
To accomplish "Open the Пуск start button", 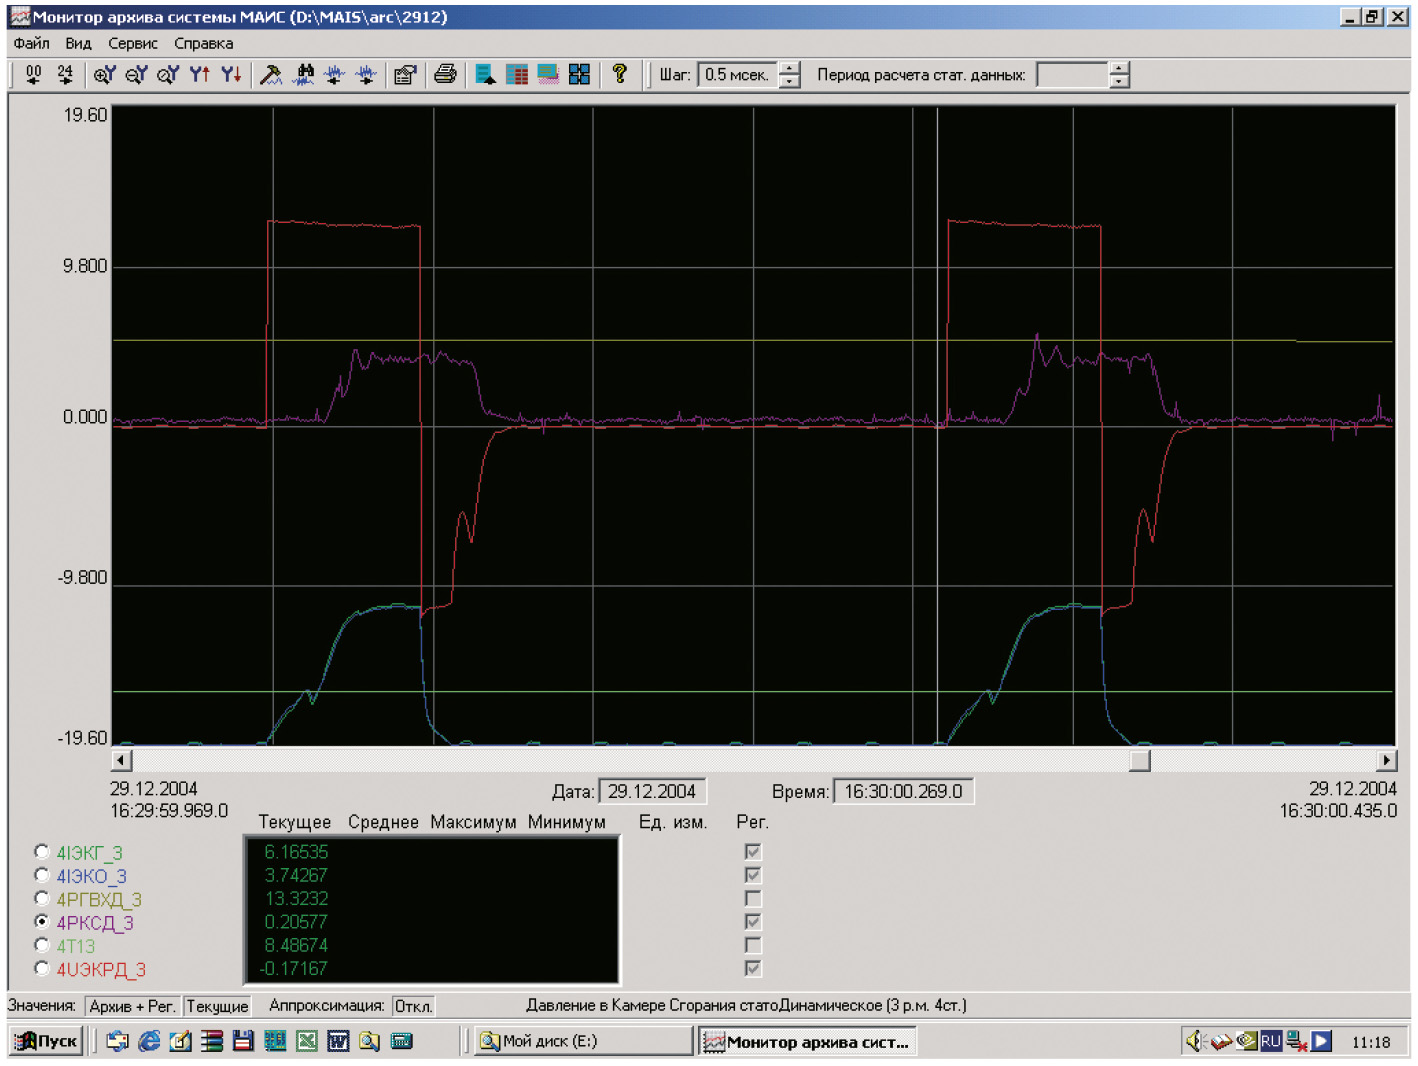I will click(x=47, y=1041).
